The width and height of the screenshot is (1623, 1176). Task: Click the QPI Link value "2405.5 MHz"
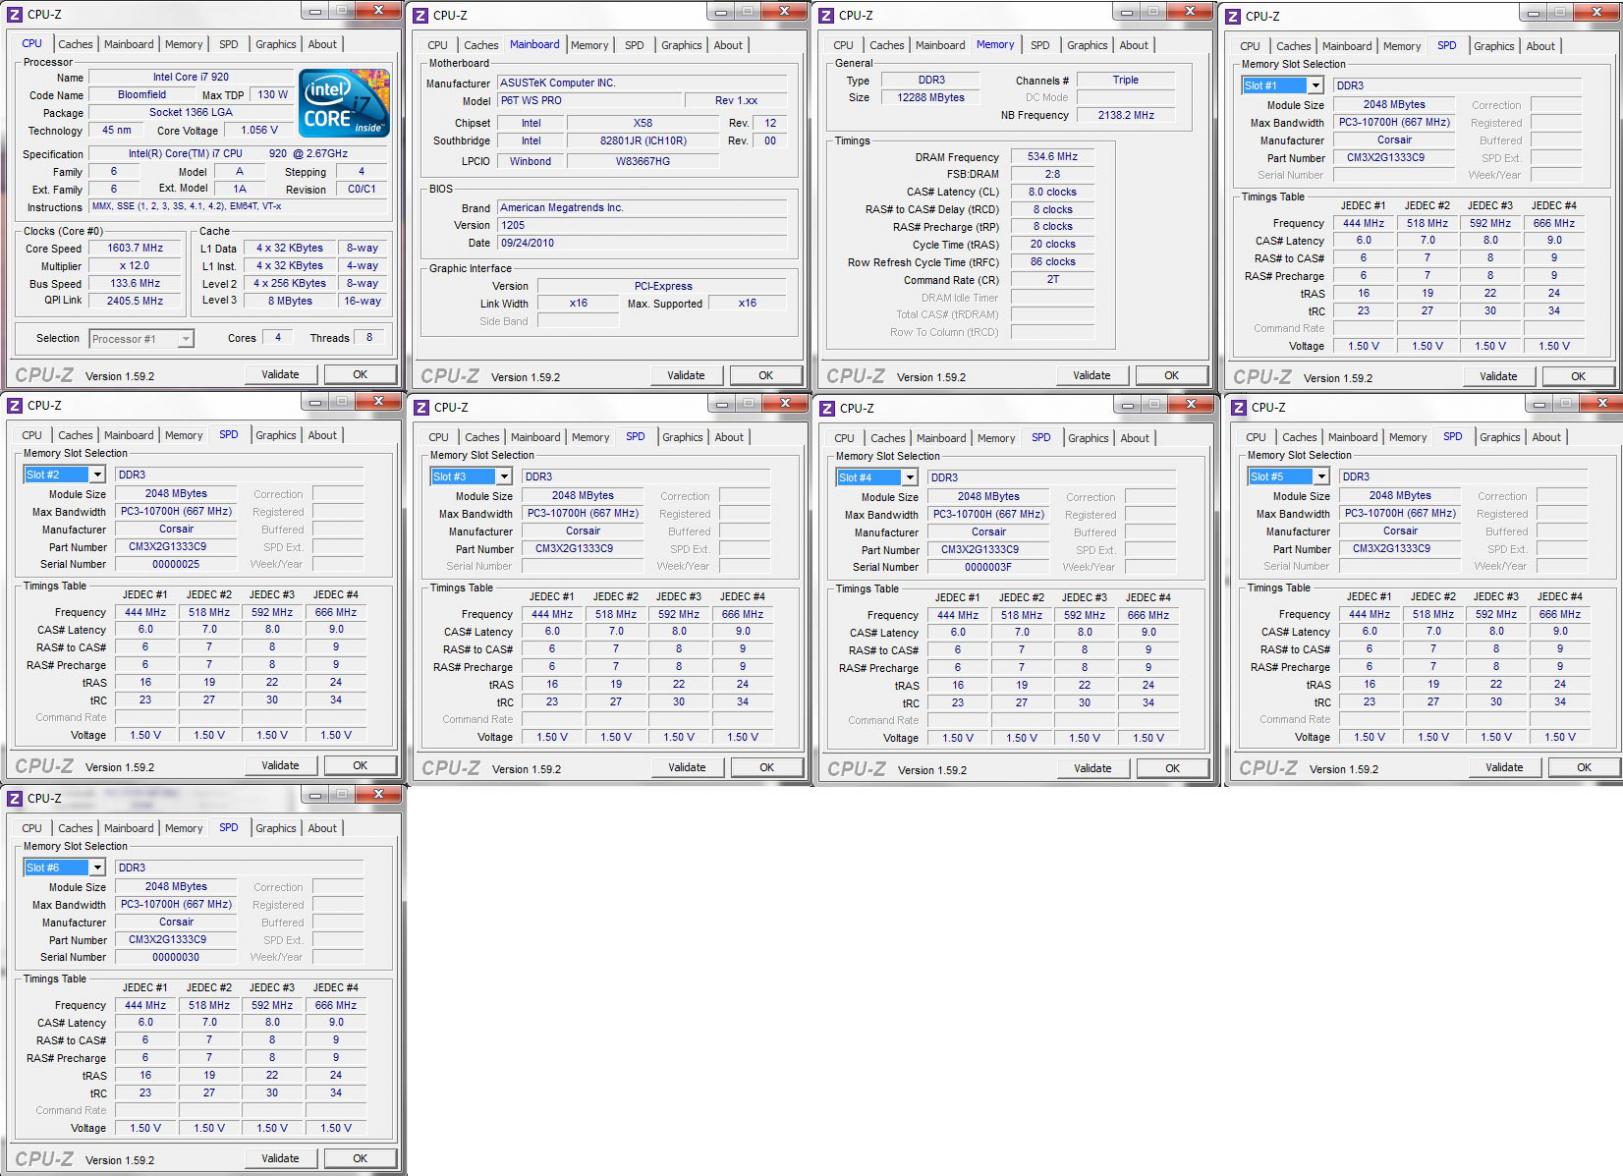coord(135,301)
